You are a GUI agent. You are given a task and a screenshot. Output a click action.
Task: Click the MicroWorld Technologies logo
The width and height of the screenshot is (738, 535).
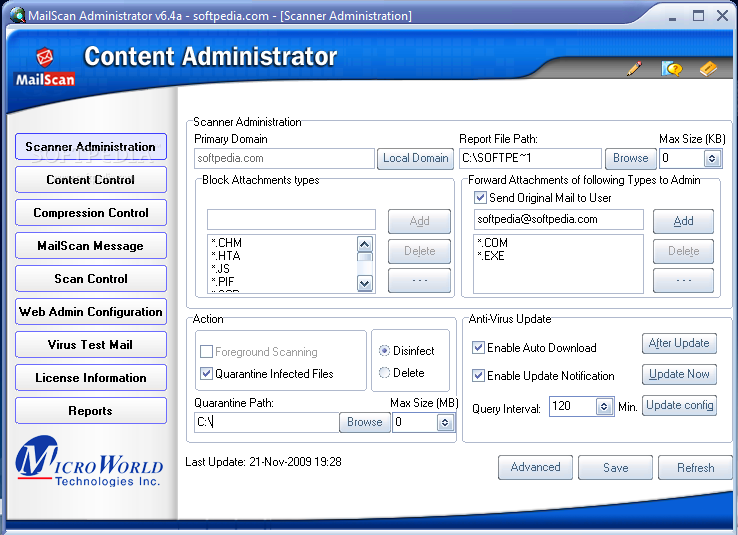pyautogui.click(x=89, y=461)
